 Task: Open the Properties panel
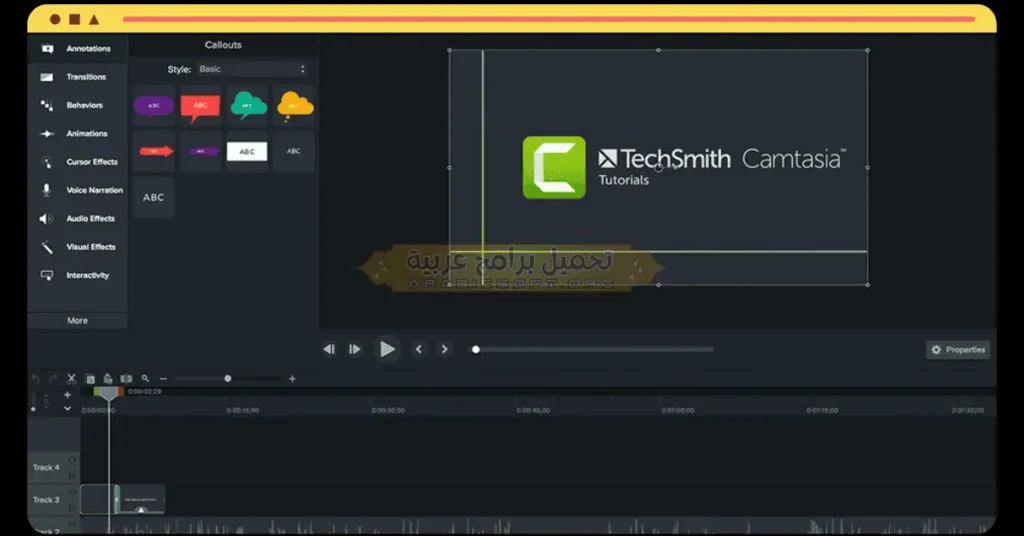pos(958,350)
